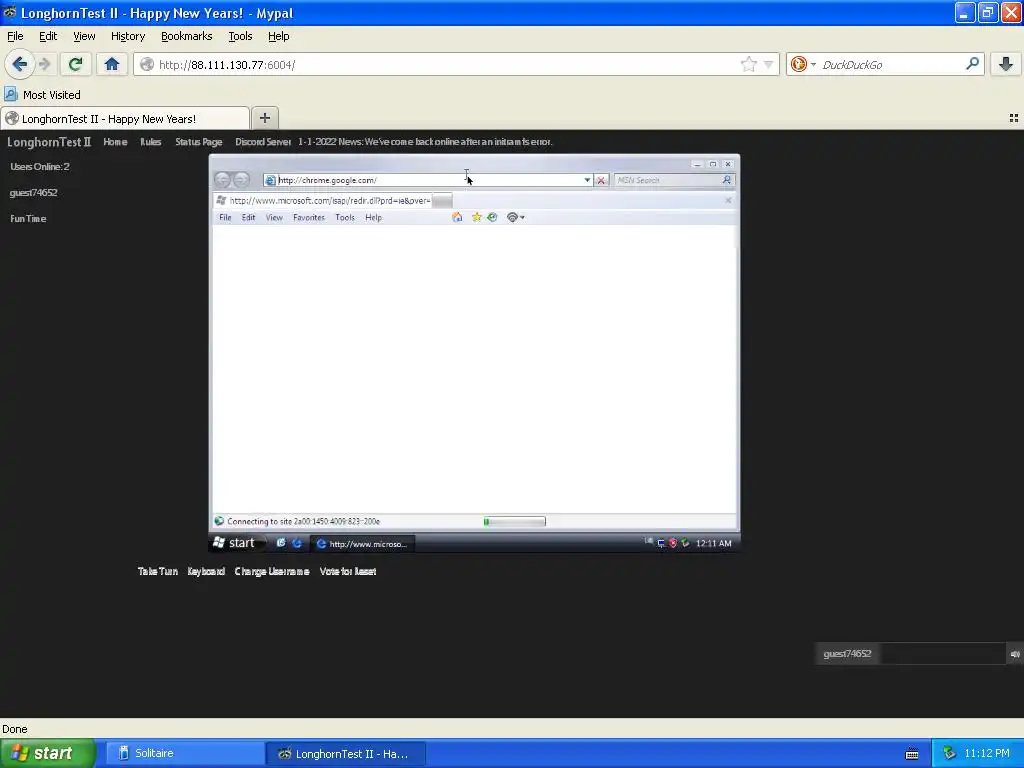The height and width of the screenshot is (768, 1024).
Task: Open the Discord Server link
Action: [x=263, y=142]
